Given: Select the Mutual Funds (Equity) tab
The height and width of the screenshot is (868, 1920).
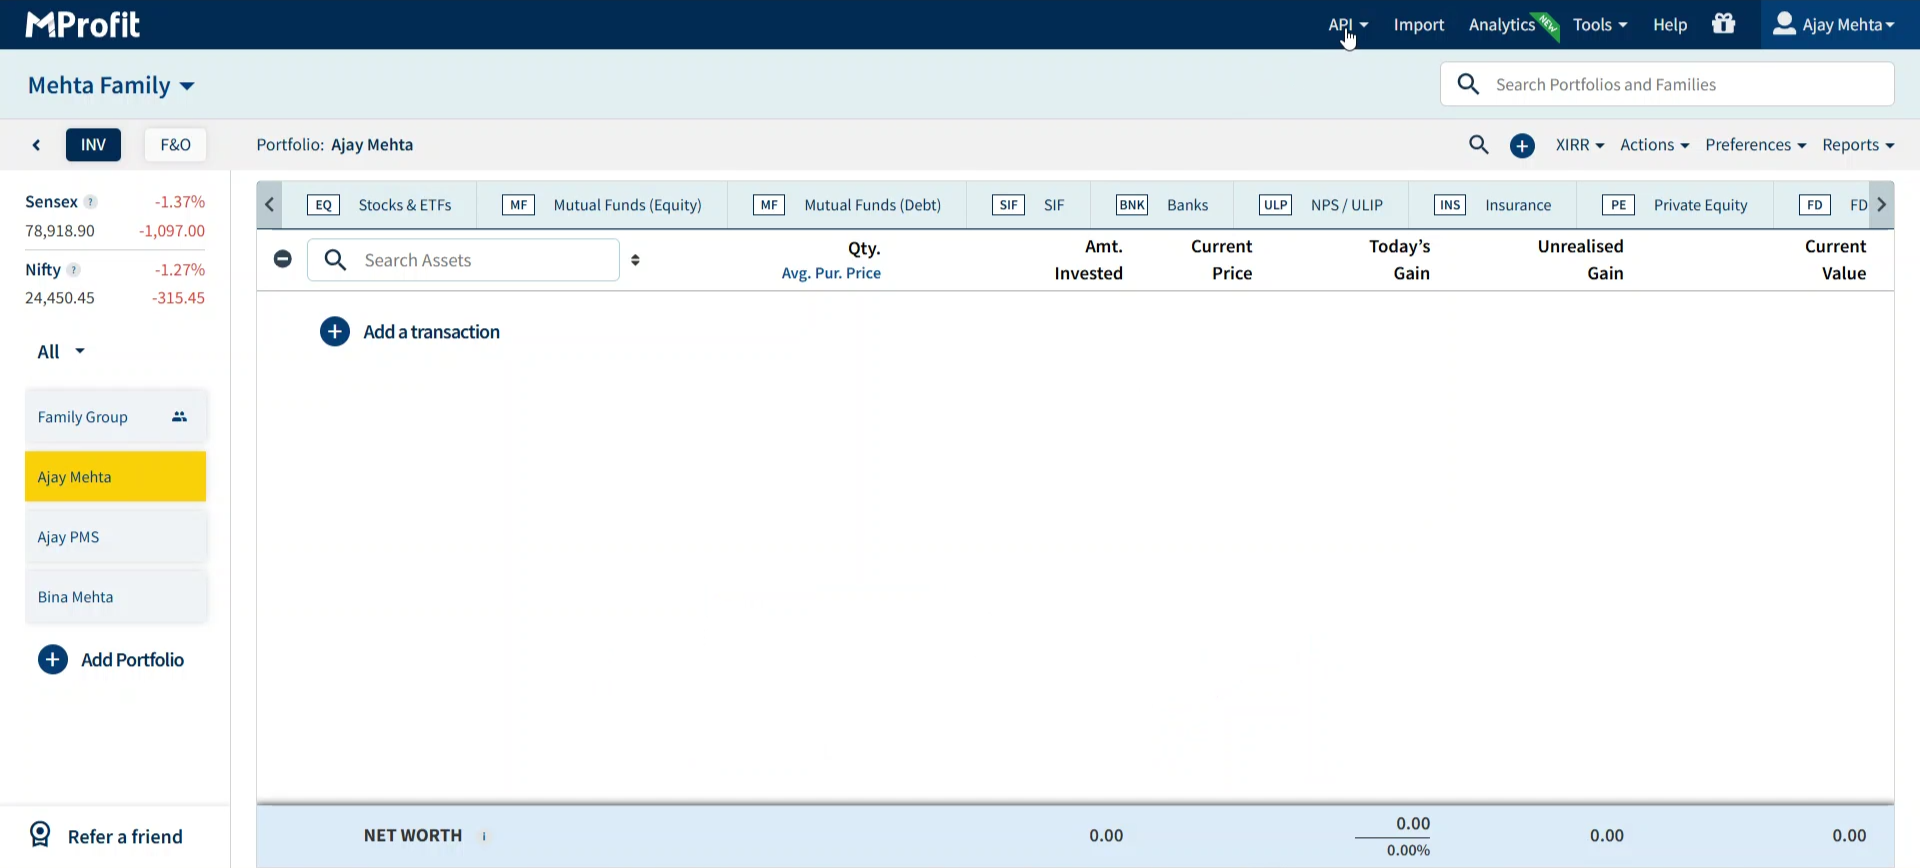Looking at the screenshot, I should [x=602, y=205].
